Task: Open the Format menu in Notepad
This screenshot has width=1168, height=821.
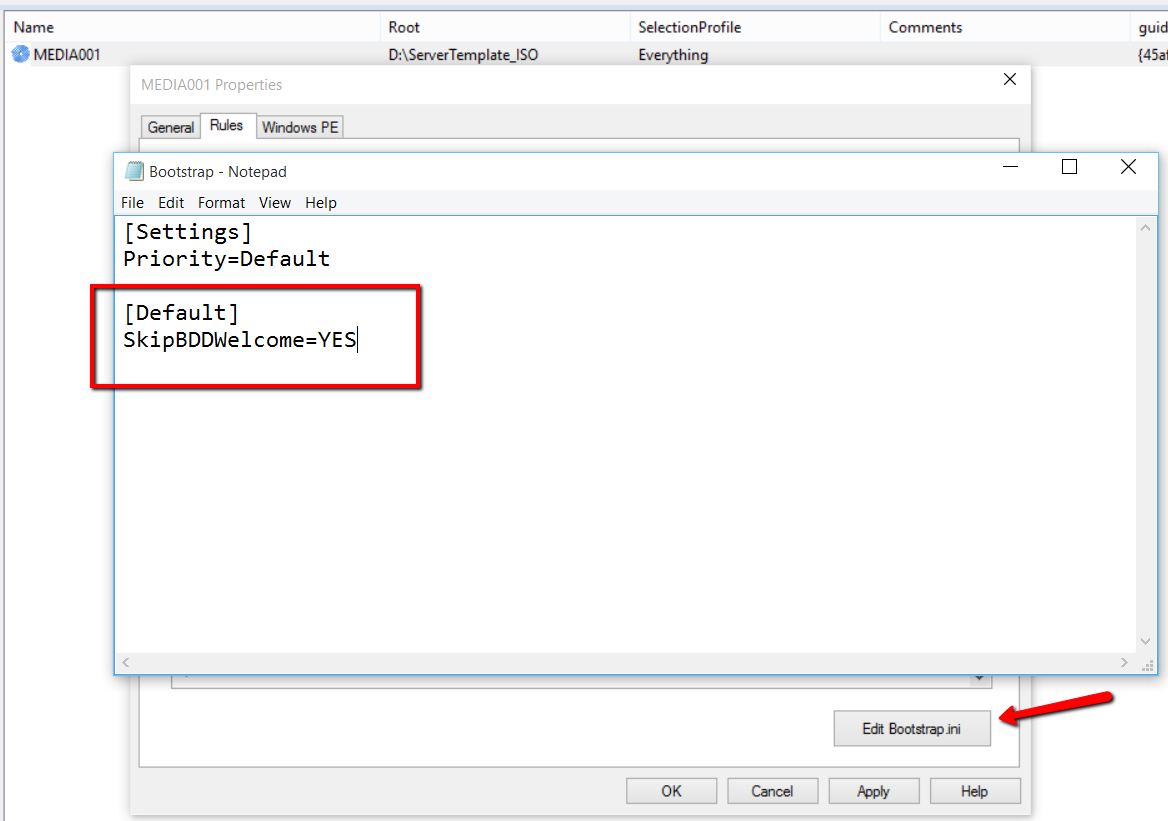Action: pos(221,202)
